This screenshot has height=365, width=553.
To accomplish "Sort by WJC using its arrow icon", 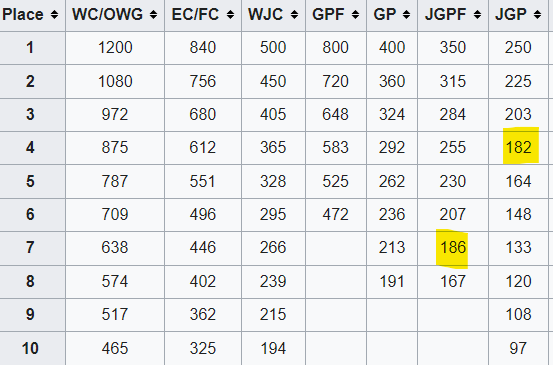I will [294, 14].
